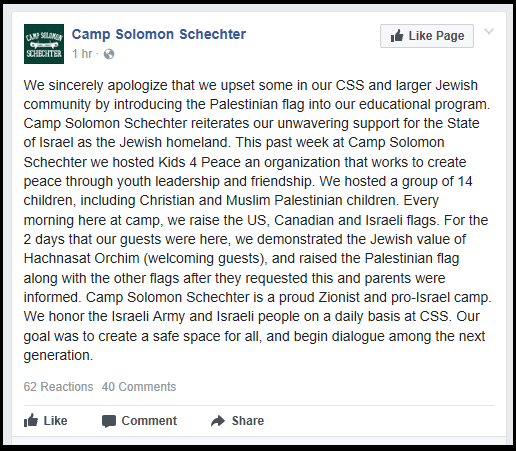Click the Like text below the post

pyautogui.click(x=55, y=421)
